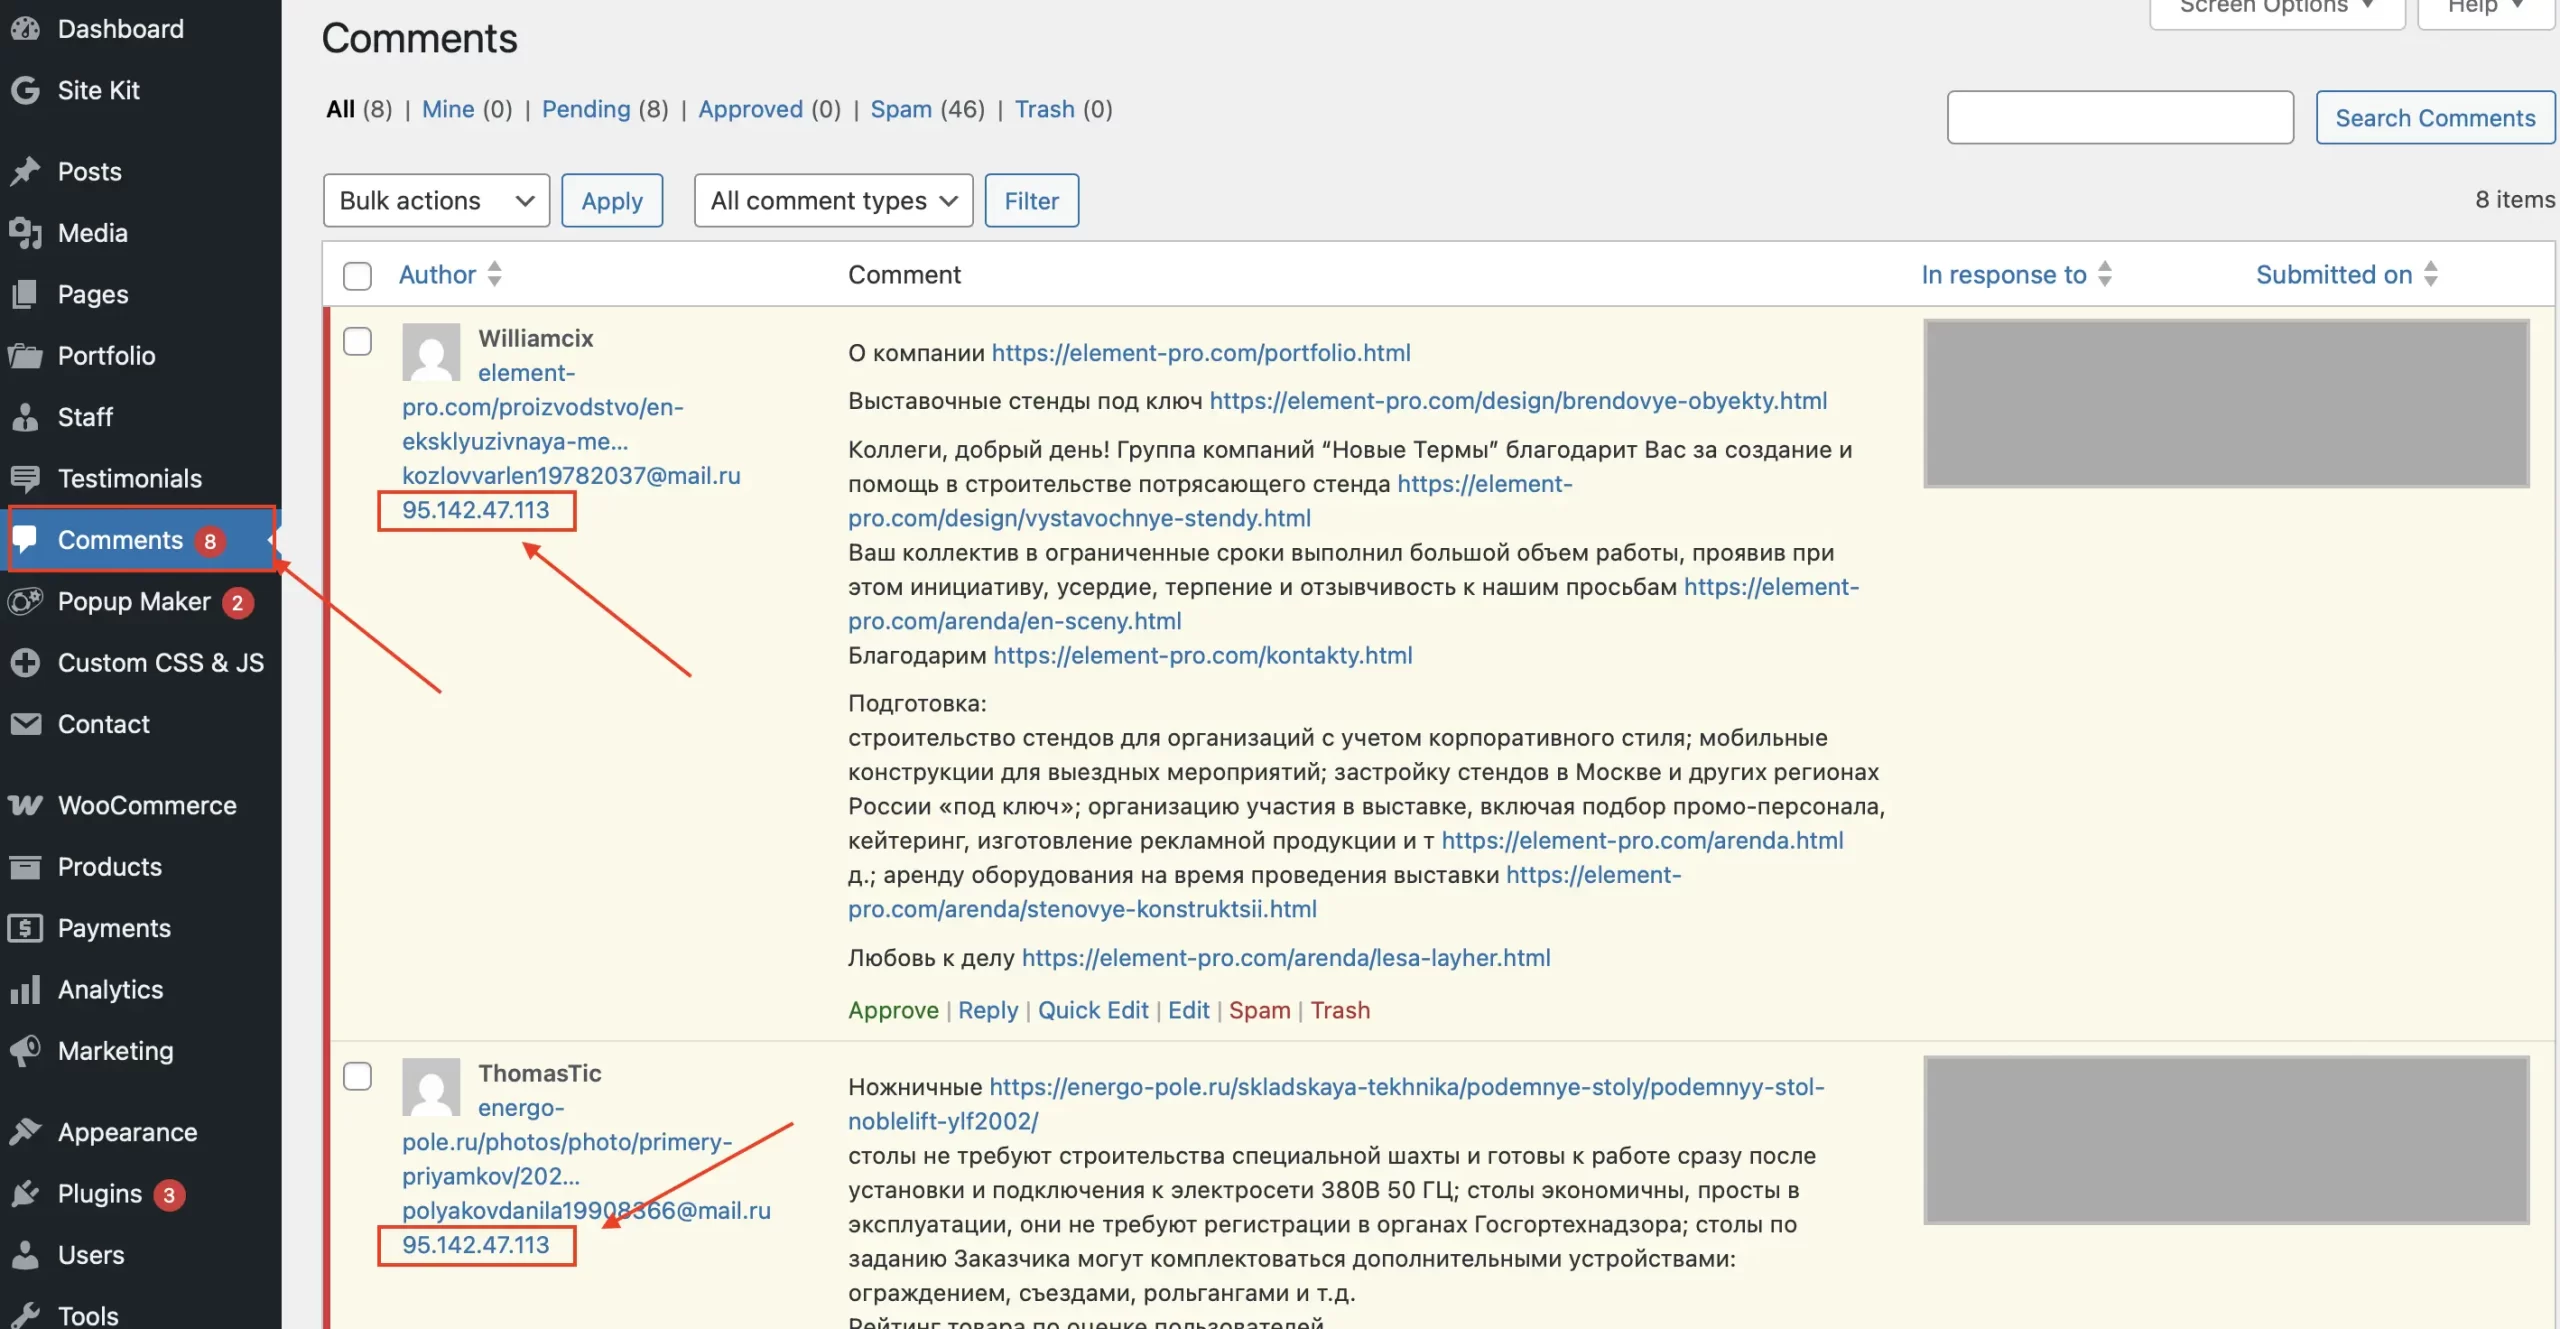The height and width of the screenshot is (1329, 2560).
Task: Open the Media library icon
Action: pos(26,232)
